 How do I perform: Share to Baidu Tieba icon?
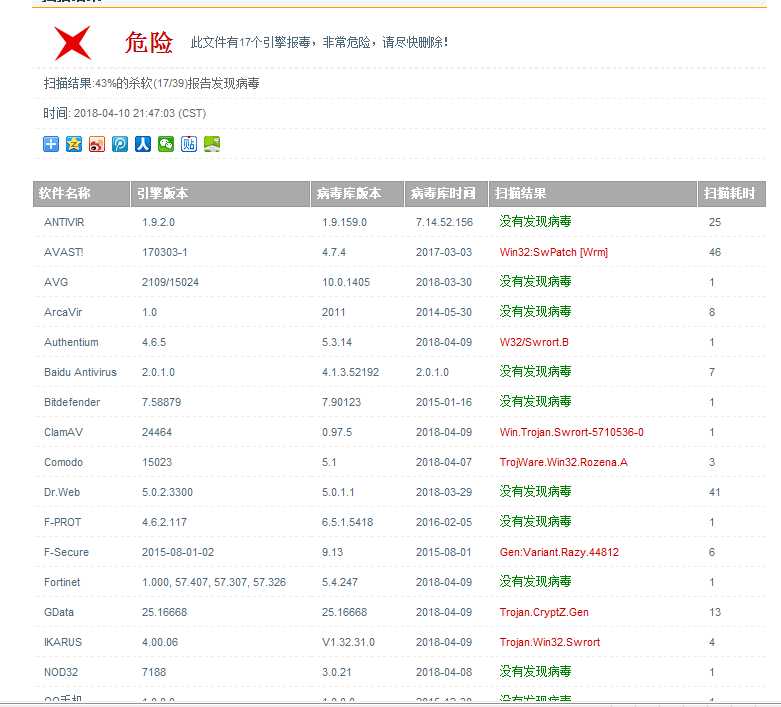189,144
